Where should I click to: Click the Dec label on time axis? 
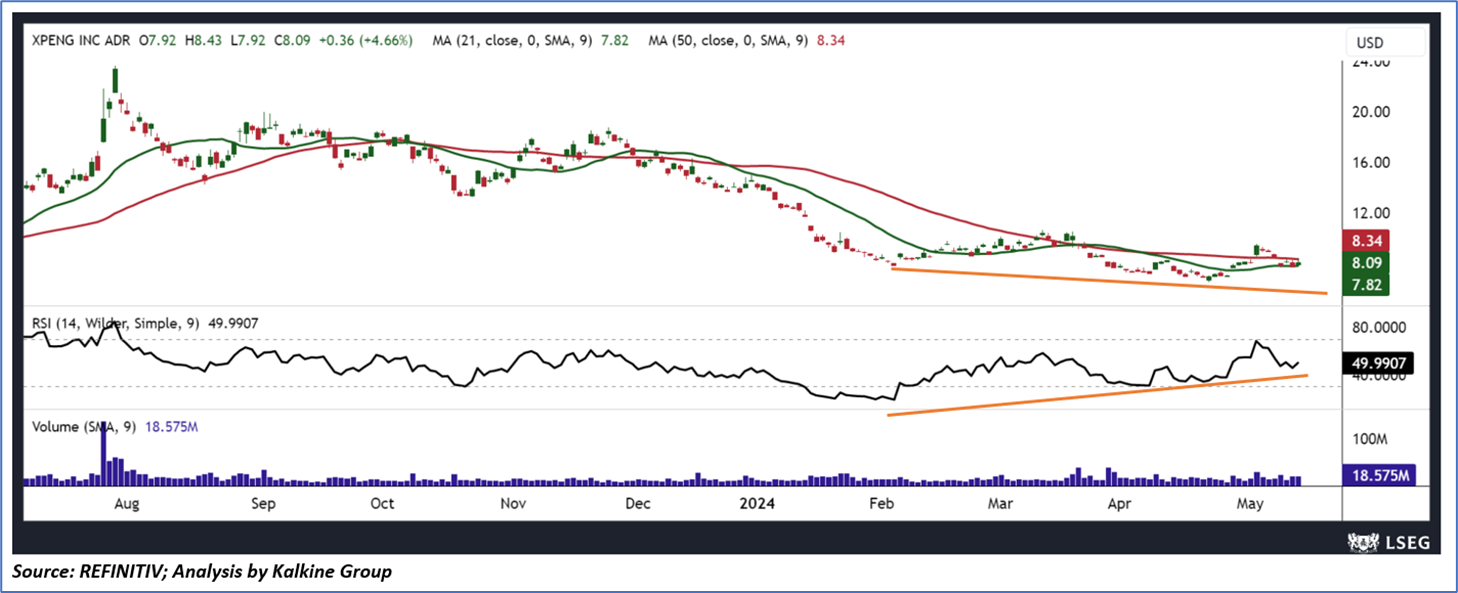638,503
